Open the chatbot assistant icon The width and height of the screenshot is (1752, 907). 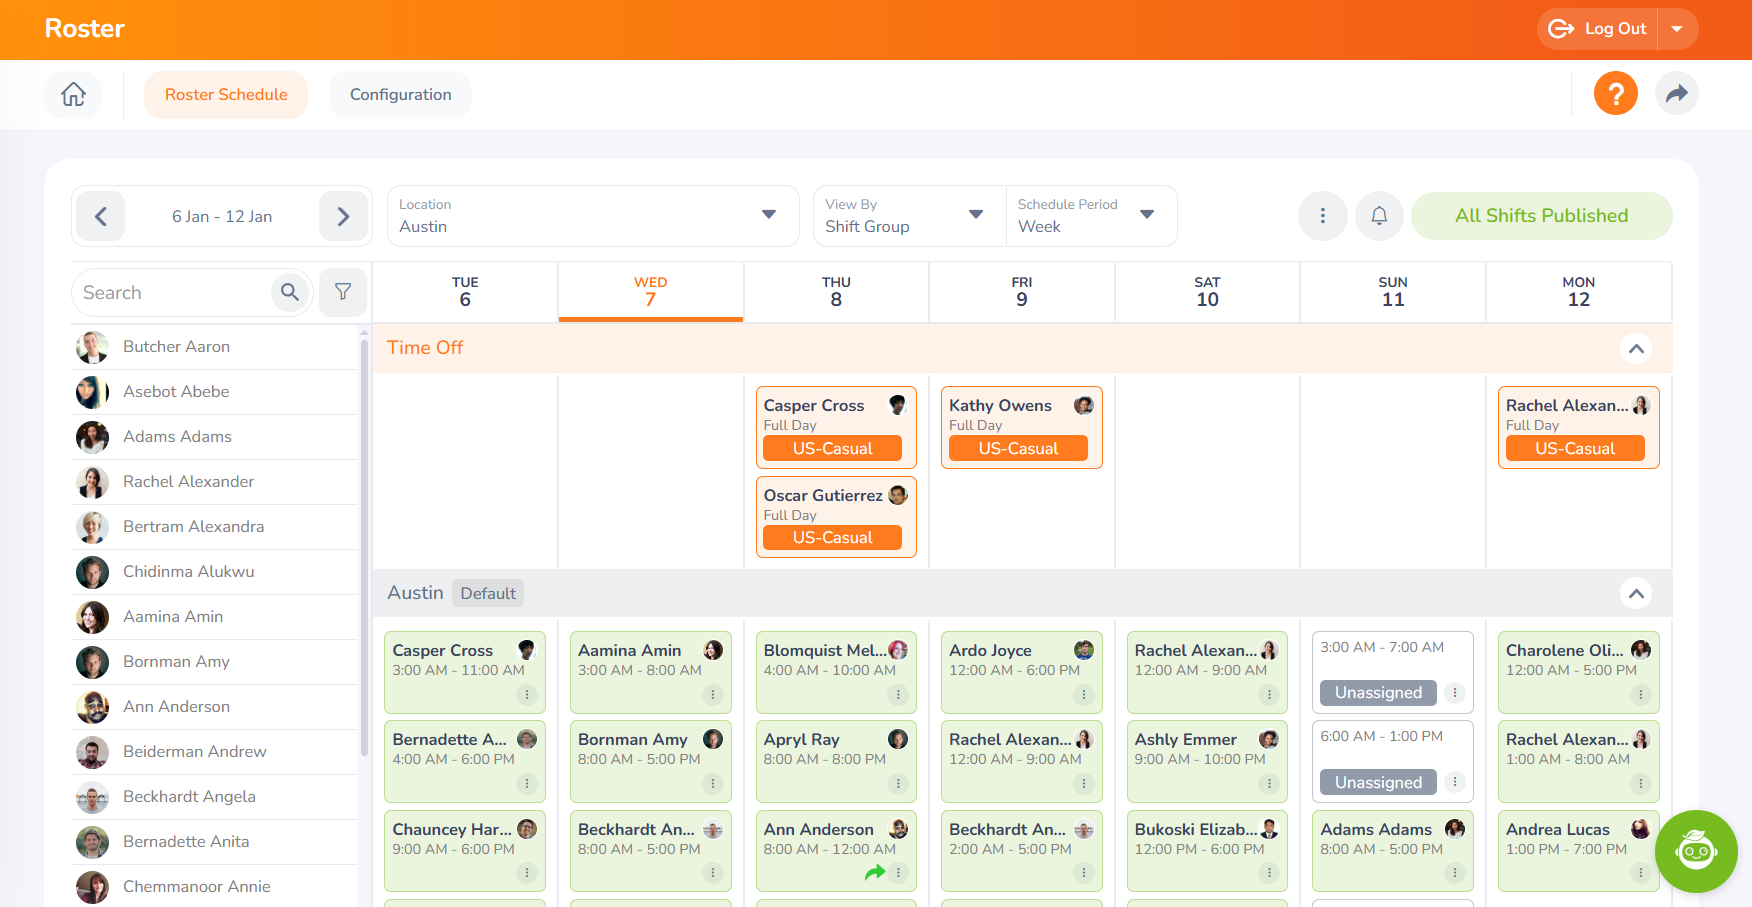[x=1695, y=851]
